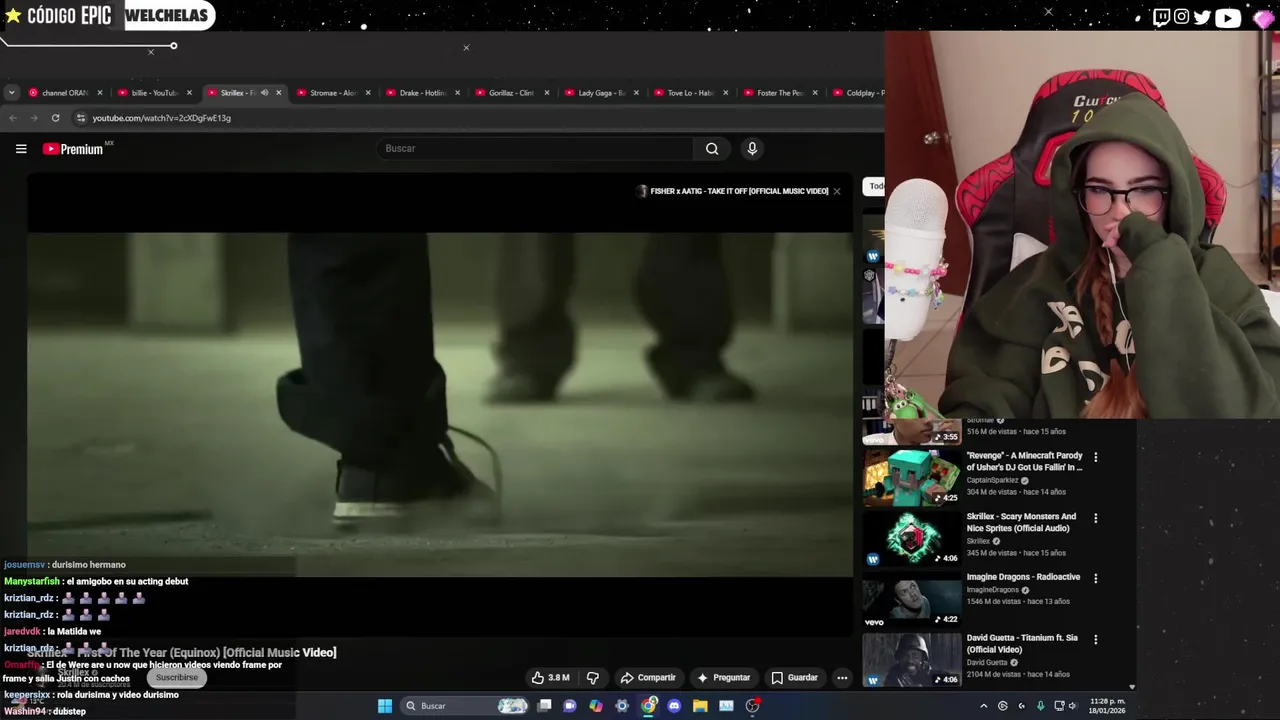The image size is (1280, 720).
Task: Switch to the "billie - YouTube" tab
Action: (153, 93)
